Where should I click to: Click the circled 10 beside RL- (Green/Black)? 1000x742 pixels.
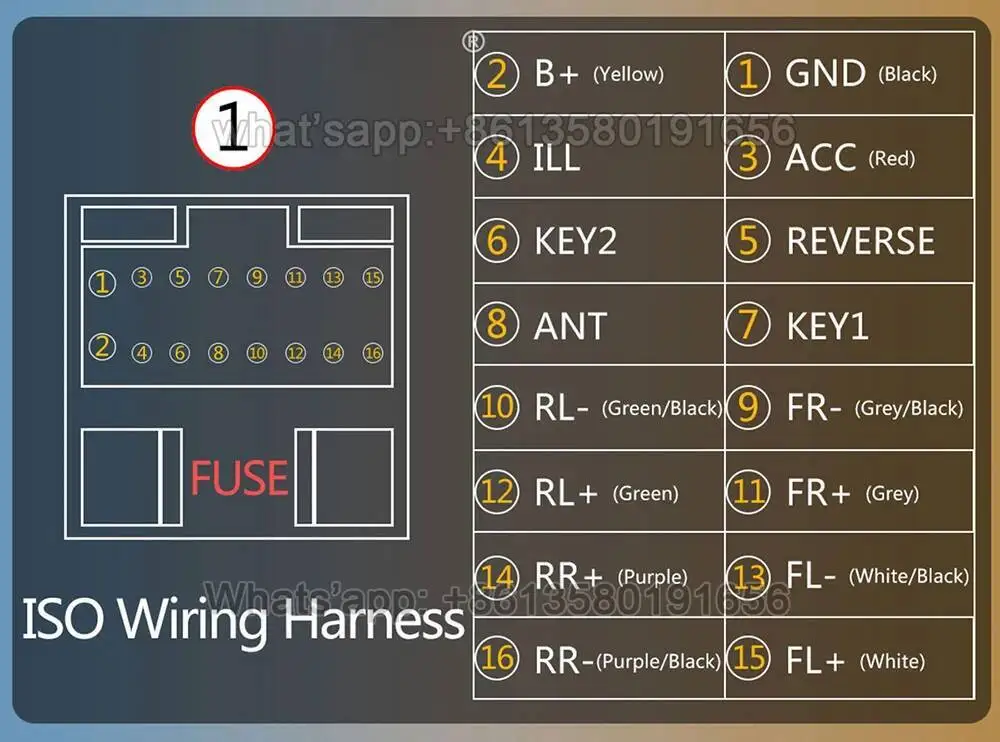497,407
